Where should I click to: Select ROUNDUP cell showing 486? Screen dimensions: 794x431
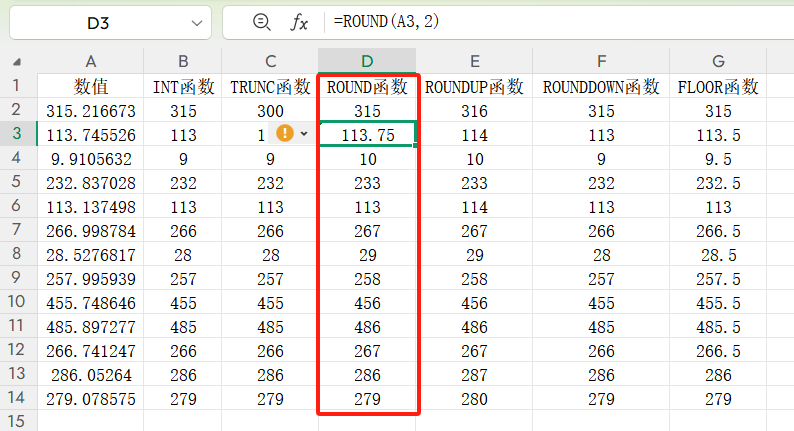coord(474,327)
